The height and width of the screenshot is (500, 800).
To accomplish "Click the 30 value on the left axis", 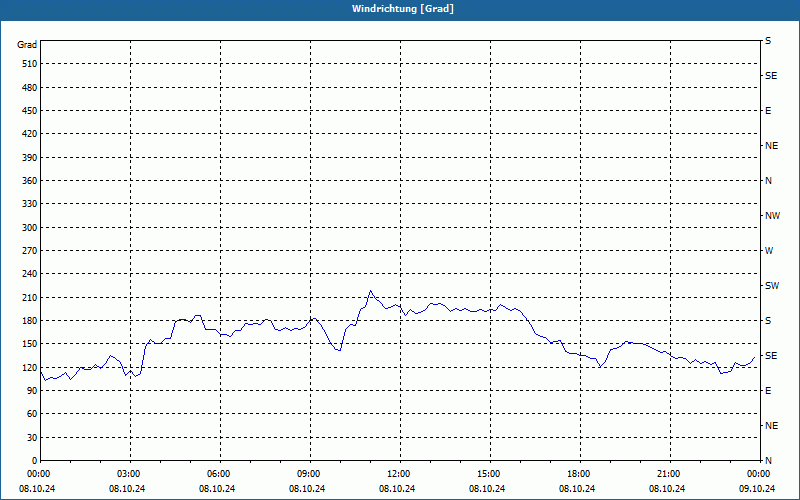I will pos(32,438).
